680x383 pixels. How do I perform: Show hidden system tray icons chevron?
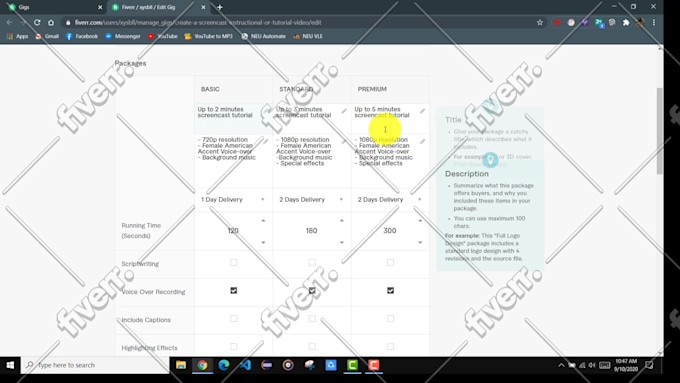[x=561, y=365]
